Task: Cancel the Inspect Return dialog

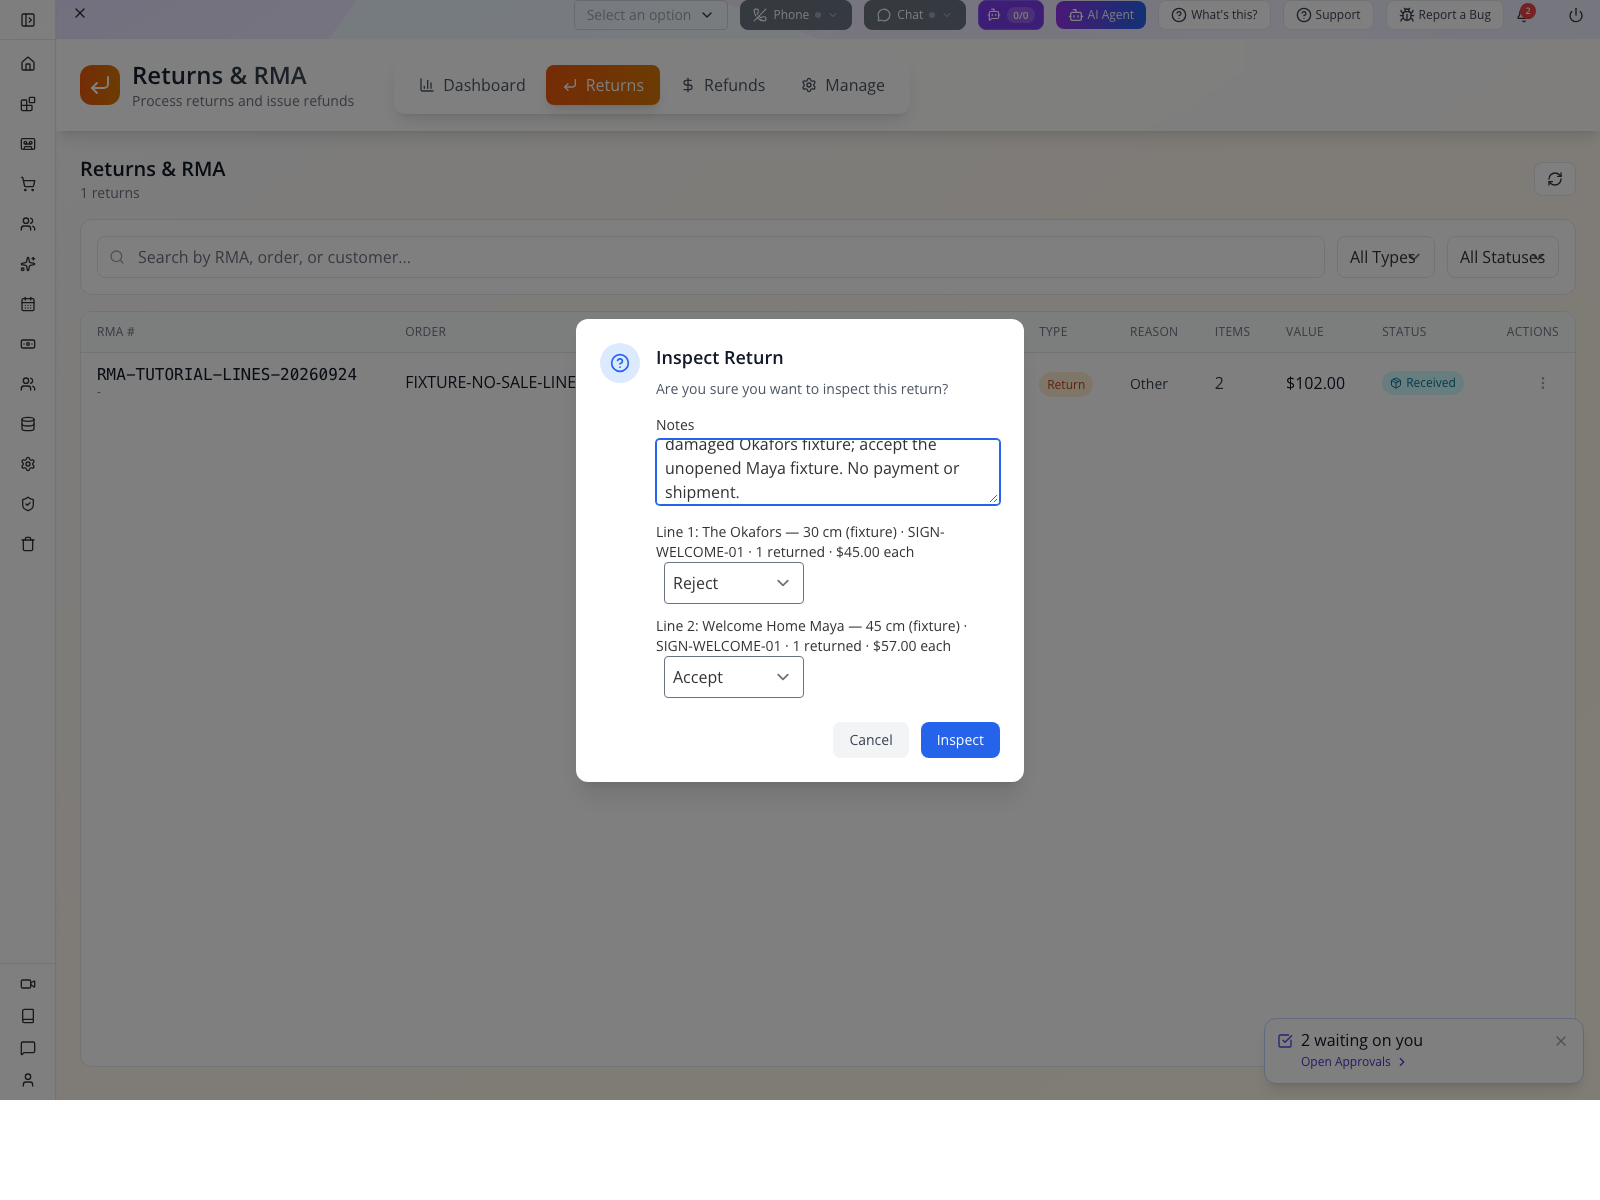Action: click(x=871, y=740)
